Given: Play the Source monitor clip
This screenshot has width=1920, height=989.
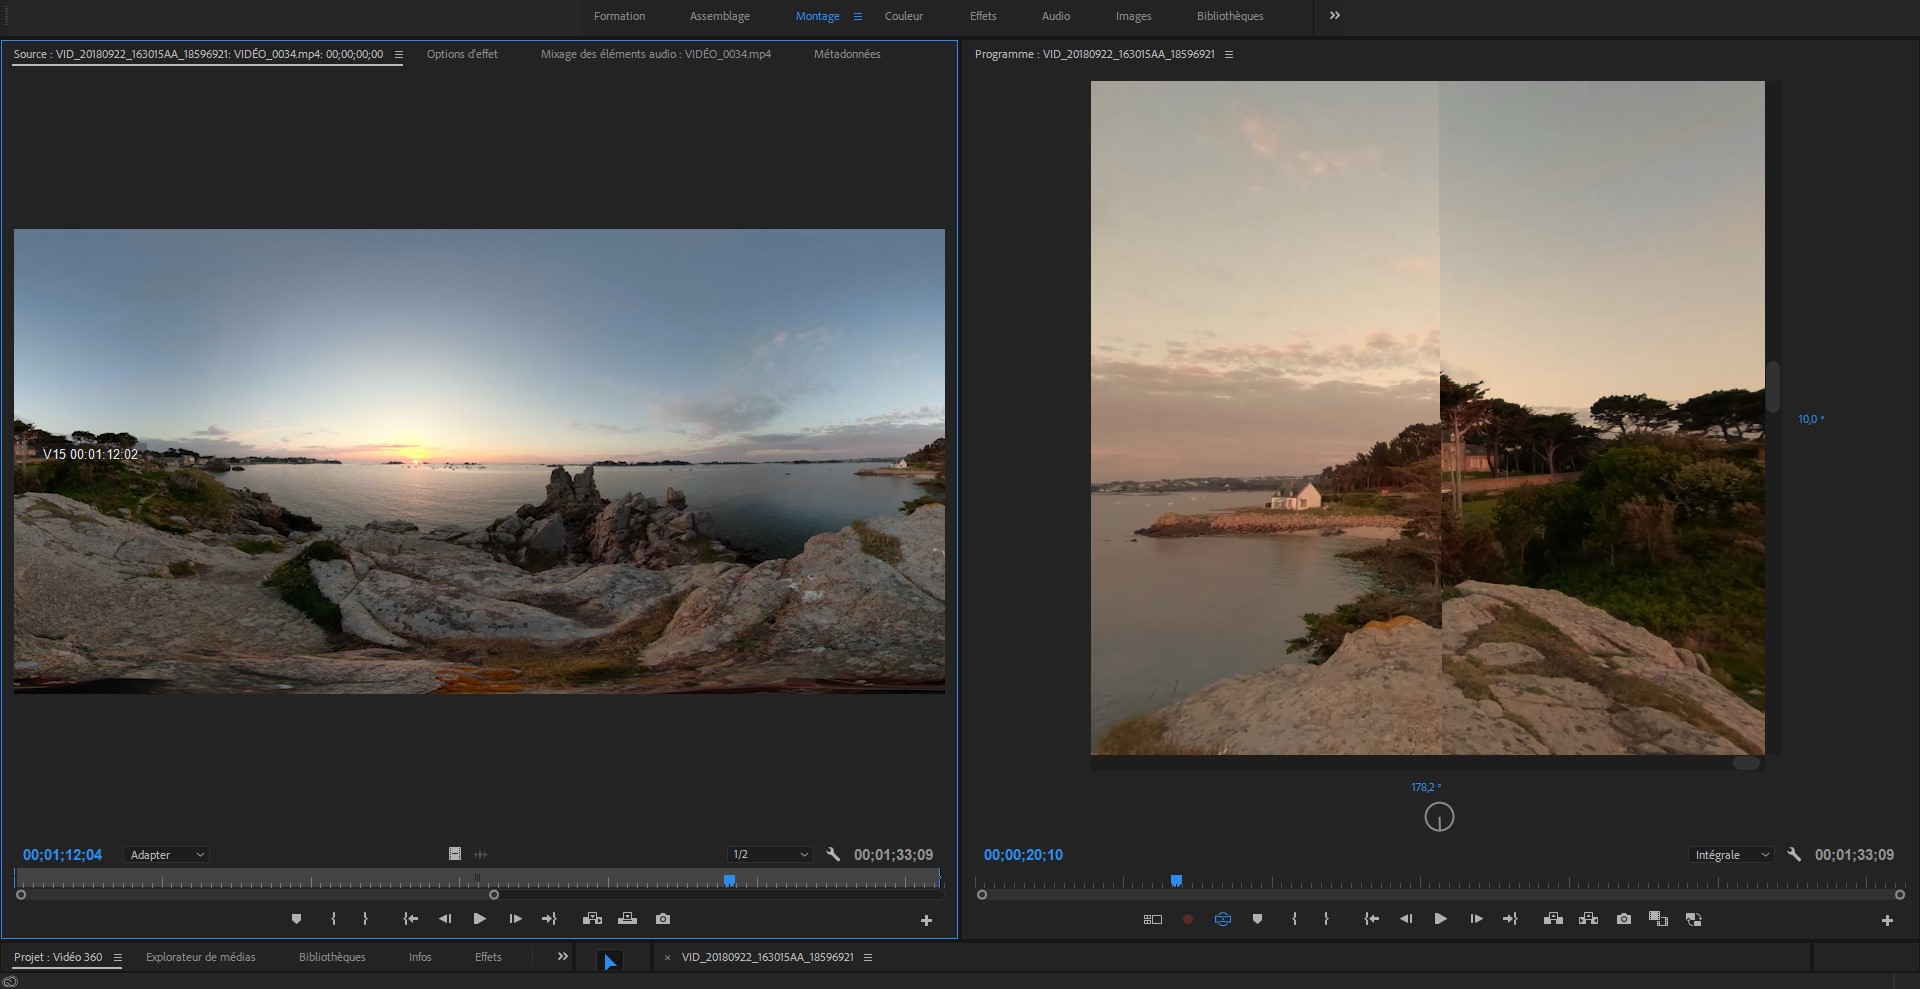Looking at the screenshot, I should coord(479,919).
